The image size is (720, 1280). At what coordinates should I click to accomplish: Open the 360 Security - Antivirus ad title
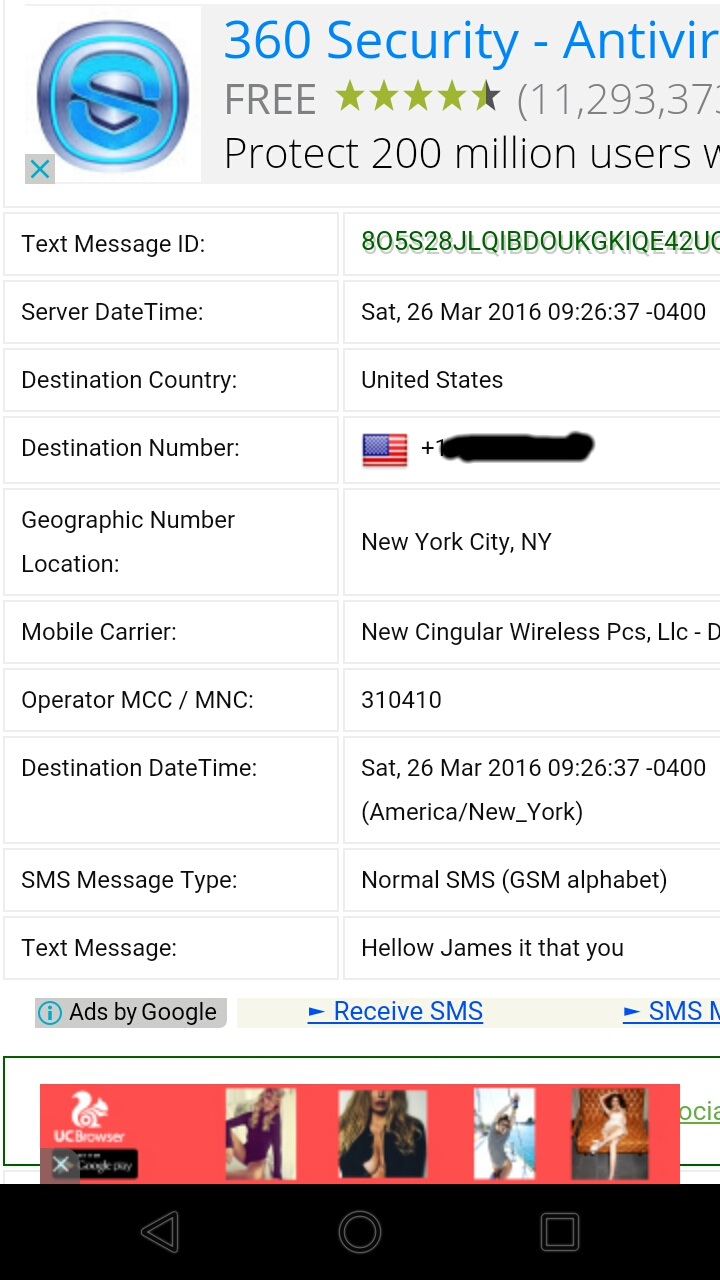pyautogui.click(x=460, y=41)
